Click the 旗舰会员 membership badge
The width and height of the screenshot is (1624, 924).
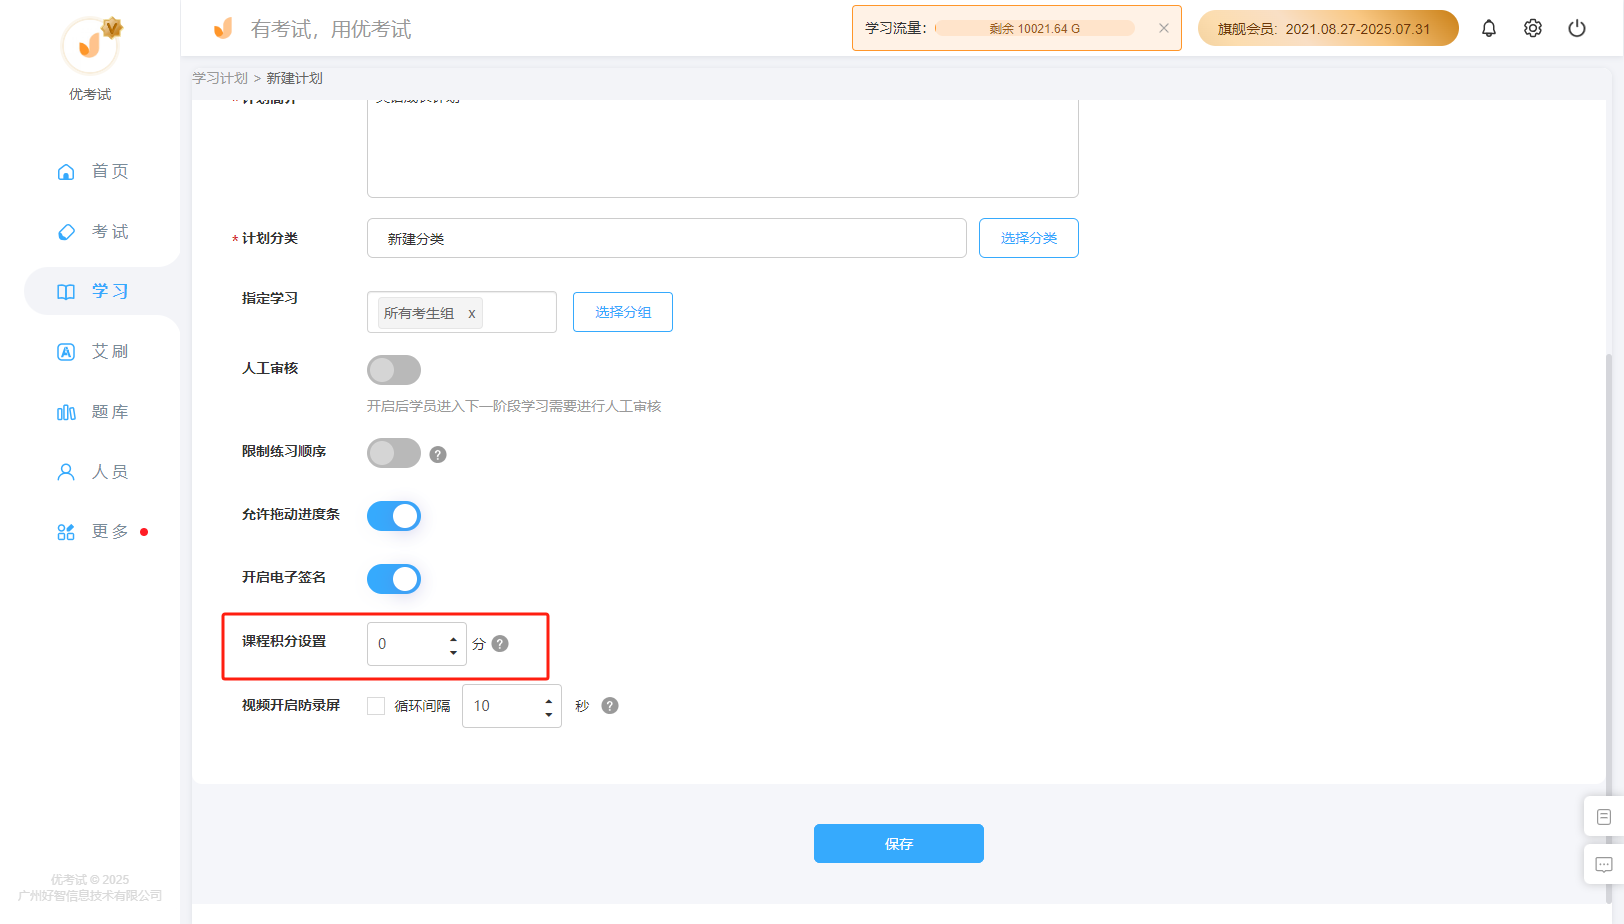click(1328, 28)
